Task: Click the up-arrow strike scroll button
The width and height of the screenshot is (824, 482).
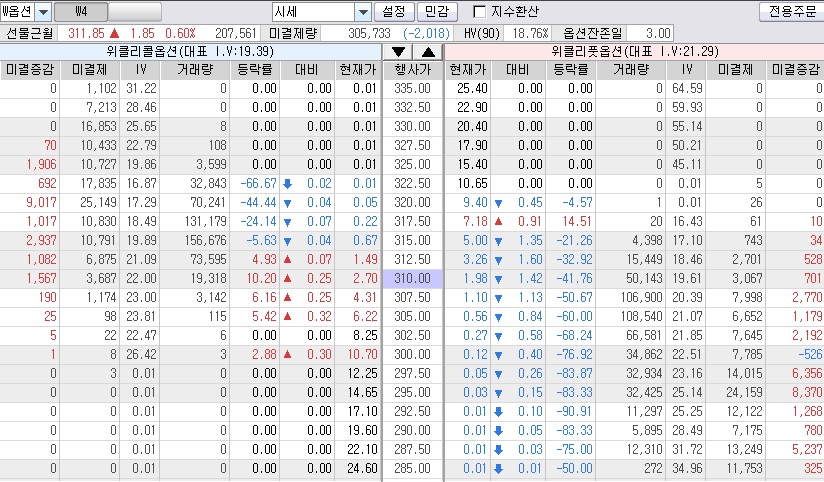Action: coord(428,52)
